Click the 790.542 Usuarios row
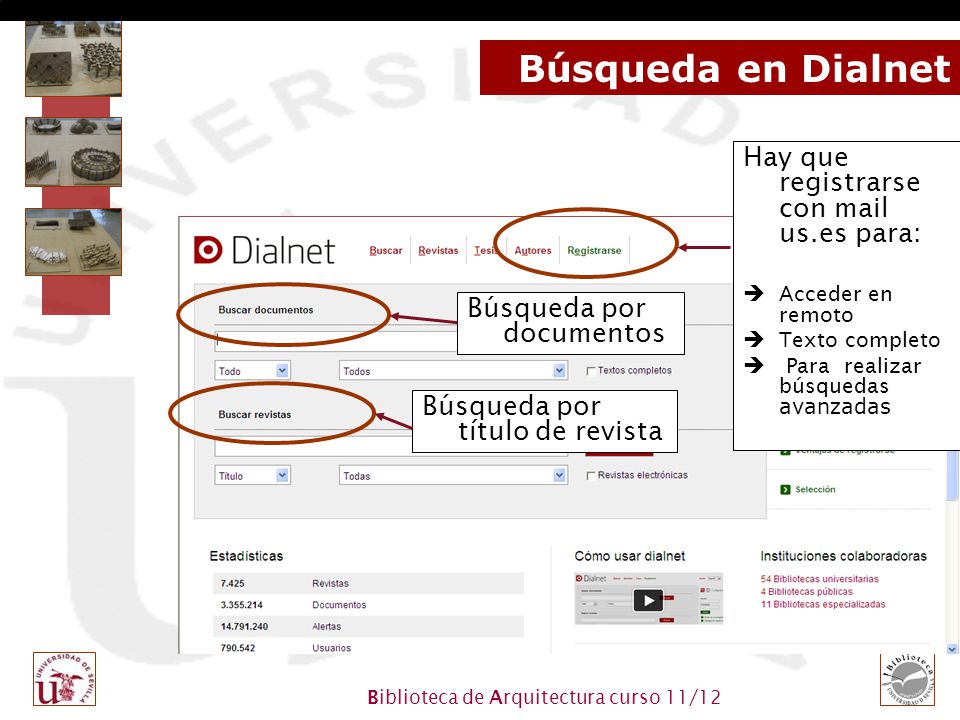This screenshot has width=960, height=720. [x=369, y=647]
